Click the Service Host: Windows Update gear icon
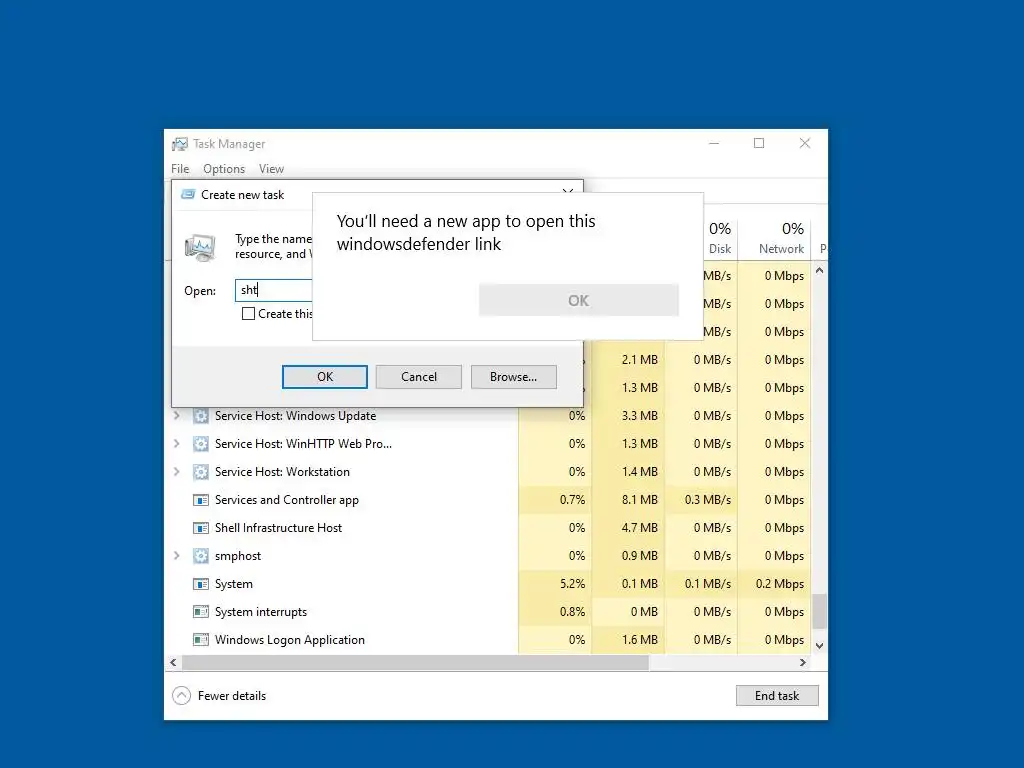Screen dimensions: 1024x768 (x=200, y=416)
